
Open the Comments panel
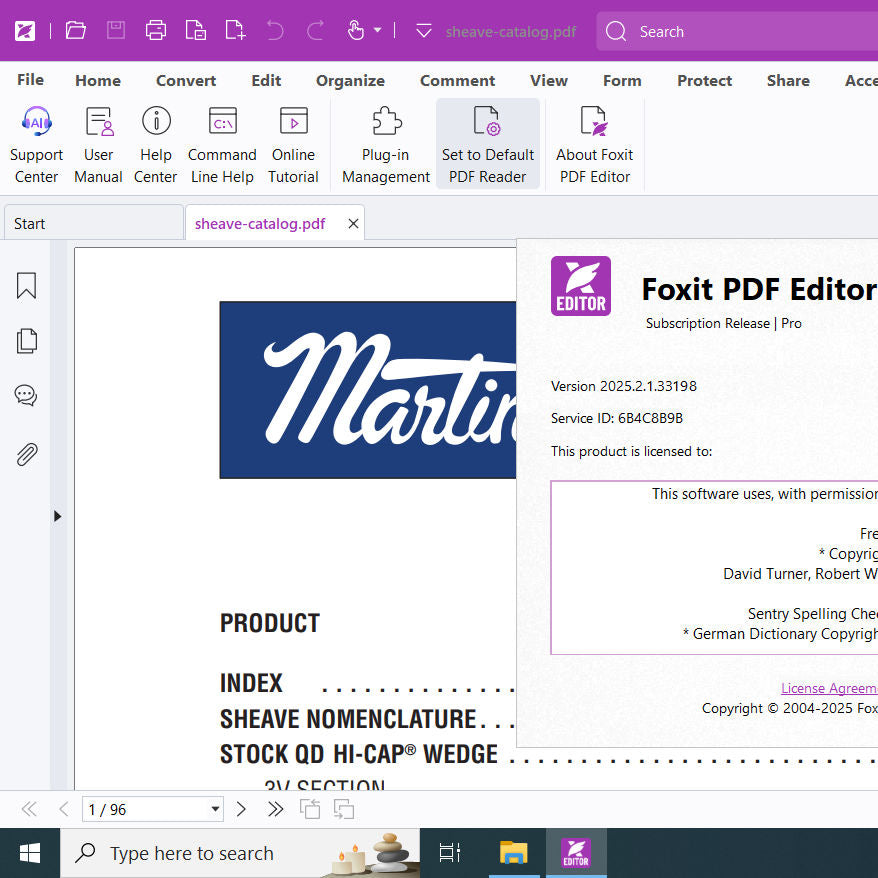click(26, 395)
